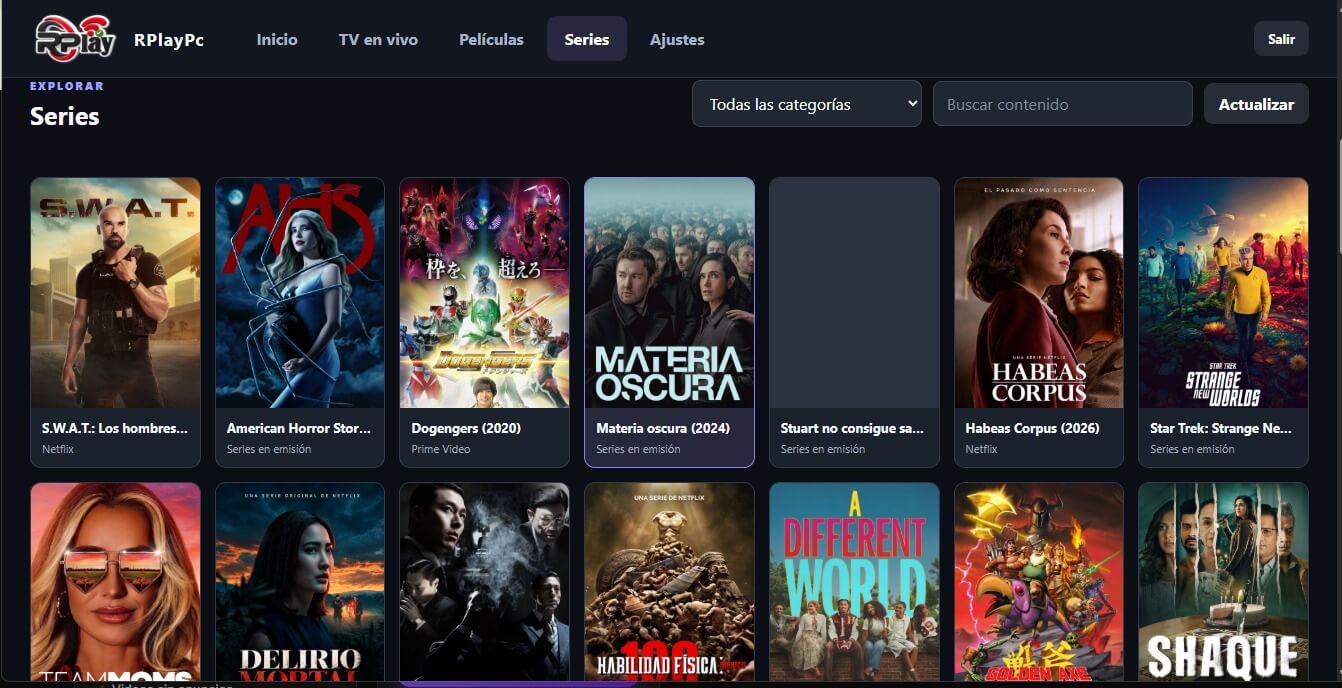Open the Materia Oscura poster
Image resolution: width=1342 pixels, height=688 pixels.
(669, 293)
